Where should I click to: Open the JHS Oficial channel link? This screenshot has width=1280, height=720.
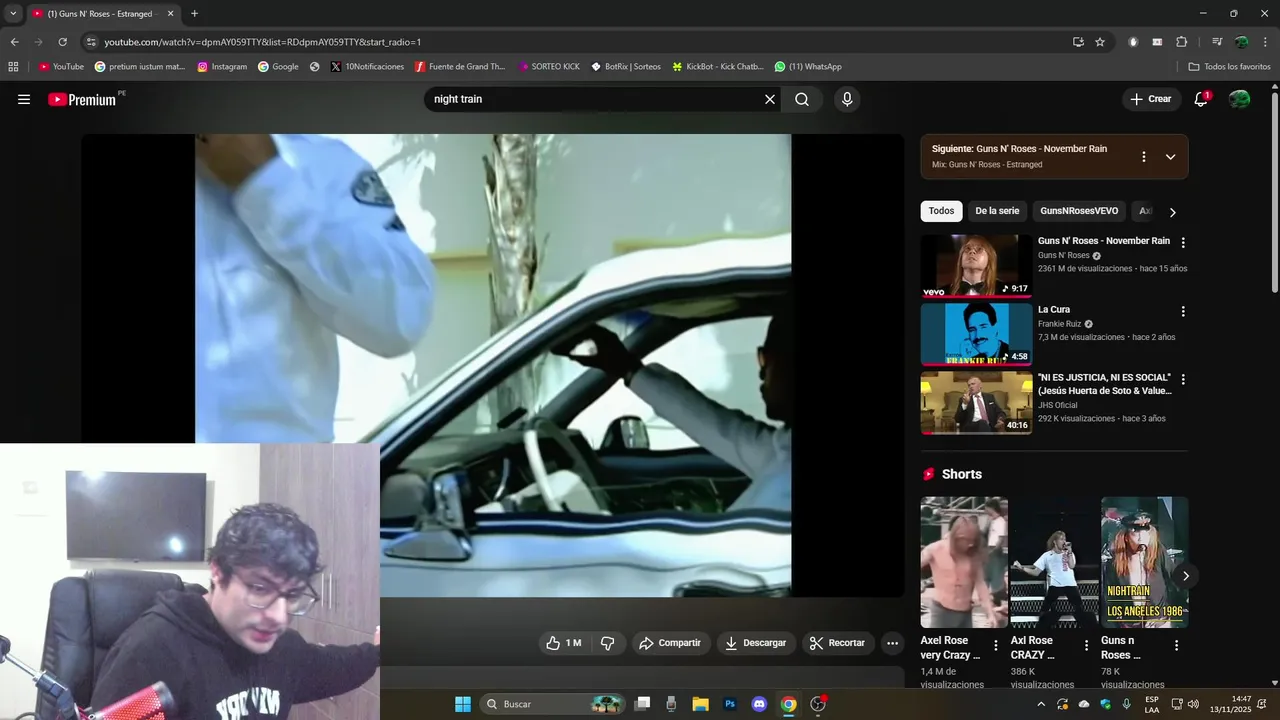pyautogui.click(x=1059, y=405)
